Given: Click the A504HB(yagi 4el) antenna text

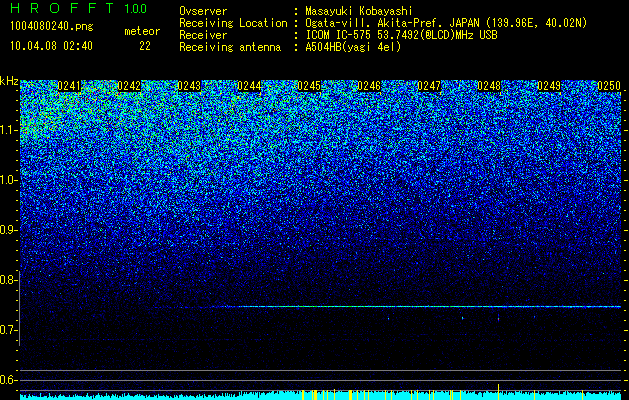Looking at the screenshot, I should click(x=353, y=47).
